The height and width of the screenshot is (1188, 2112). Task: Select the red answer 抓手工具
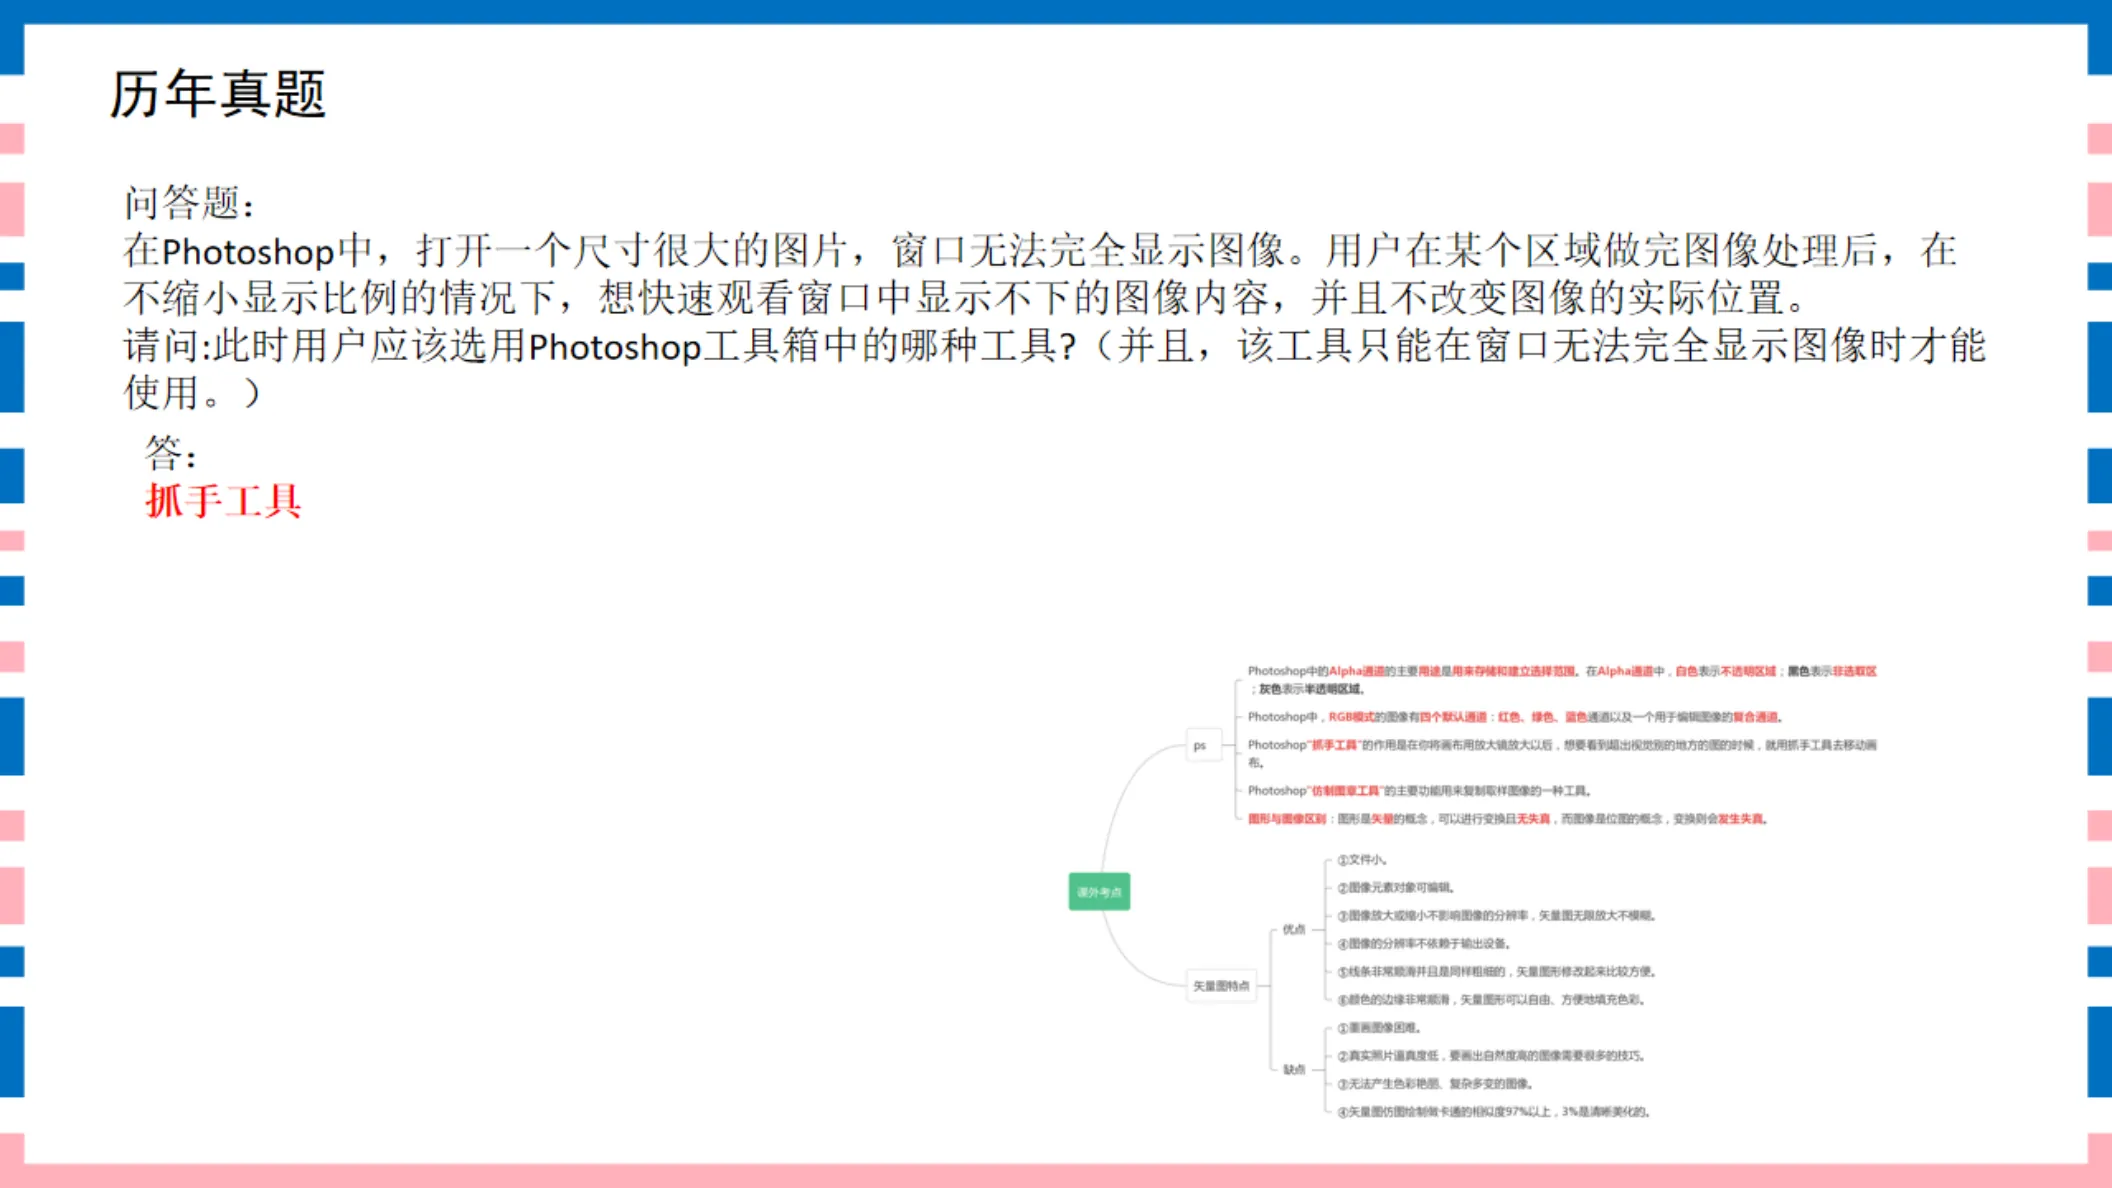click(x=223, y=501)
